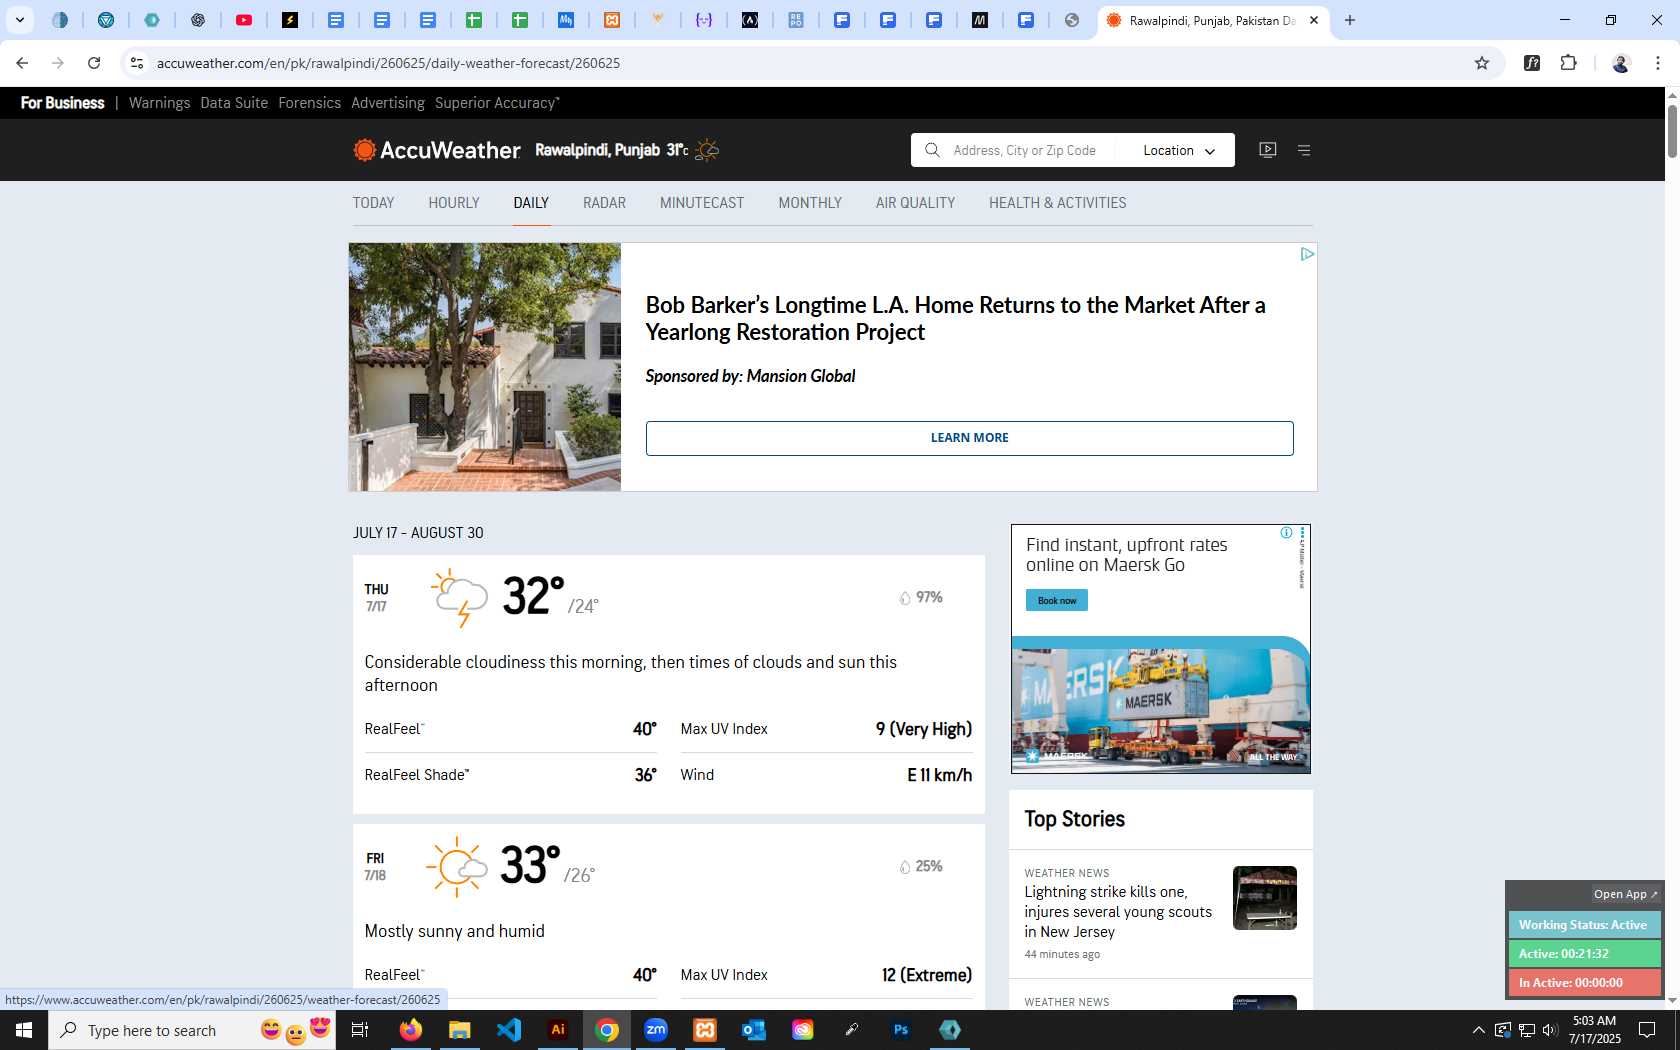
Task: Click the Friday mostly sunny weather icon
Action: tap(457, 866)
